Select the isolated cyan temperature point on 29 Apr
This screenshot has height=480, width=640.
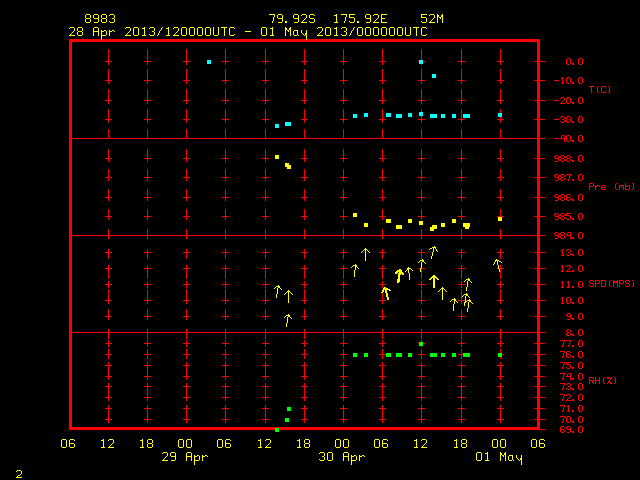[209, 62]
